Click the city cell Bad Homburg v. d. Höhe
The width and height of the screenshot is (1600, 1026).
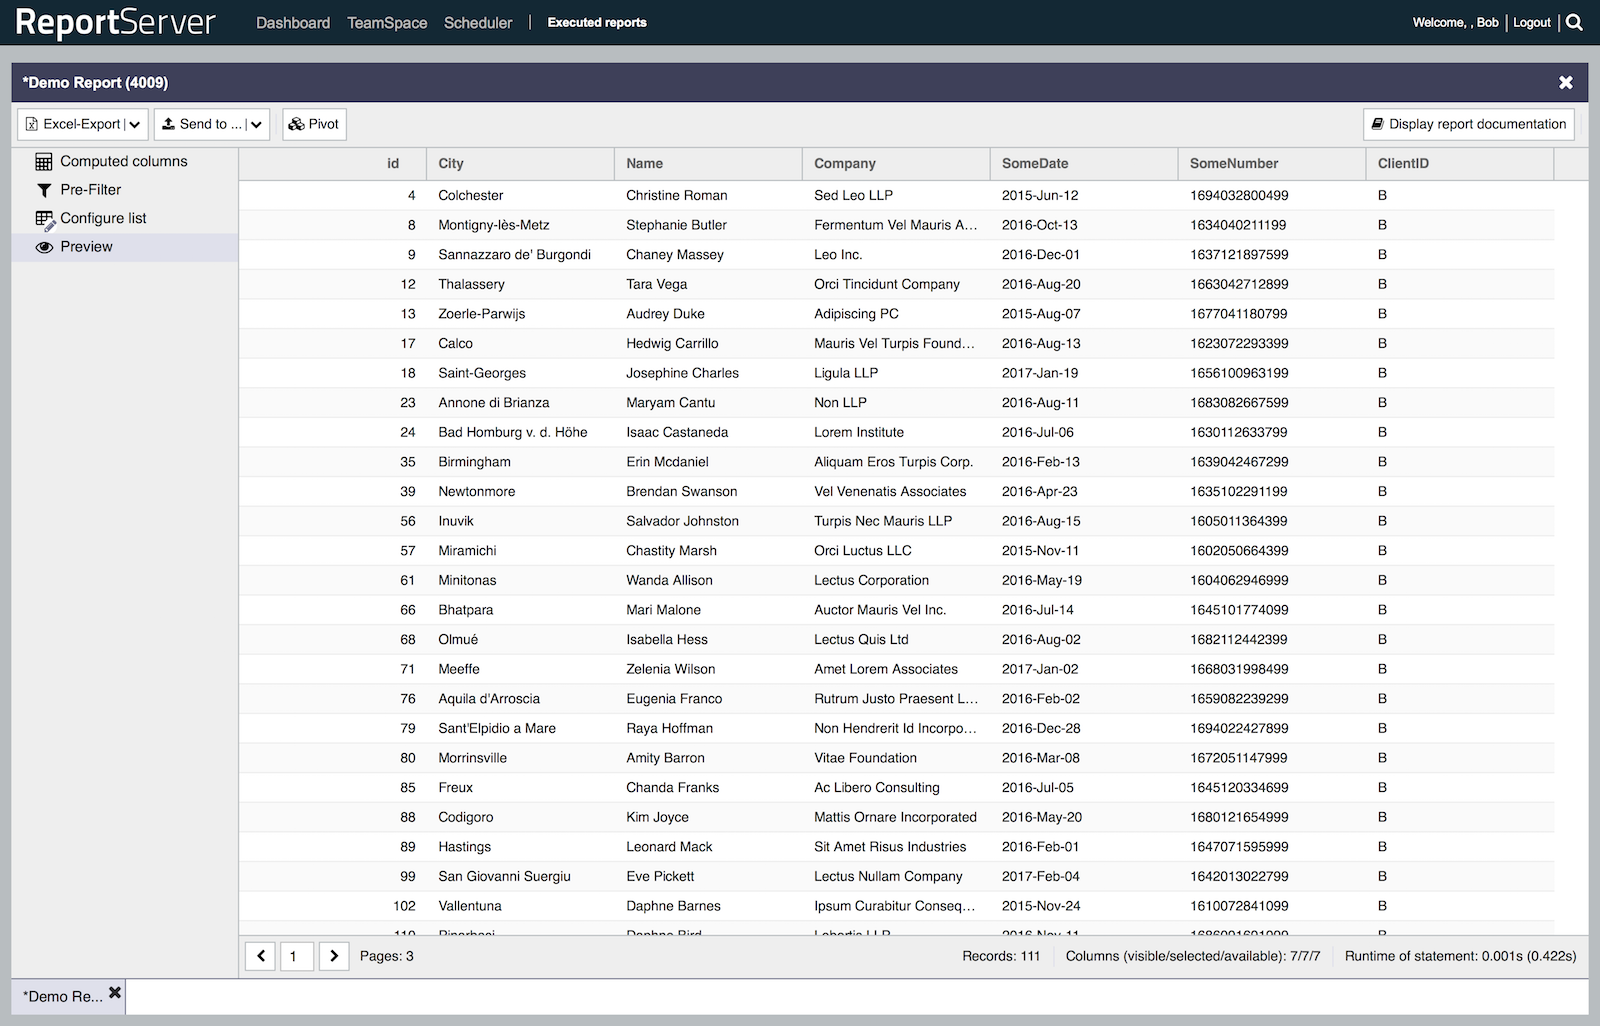point(513,432)
